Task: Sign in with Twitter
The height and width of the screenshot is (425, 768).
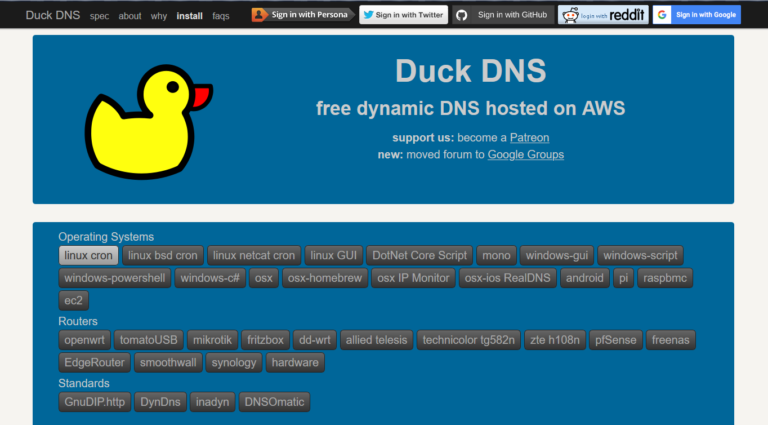Action: coord(404,15)
